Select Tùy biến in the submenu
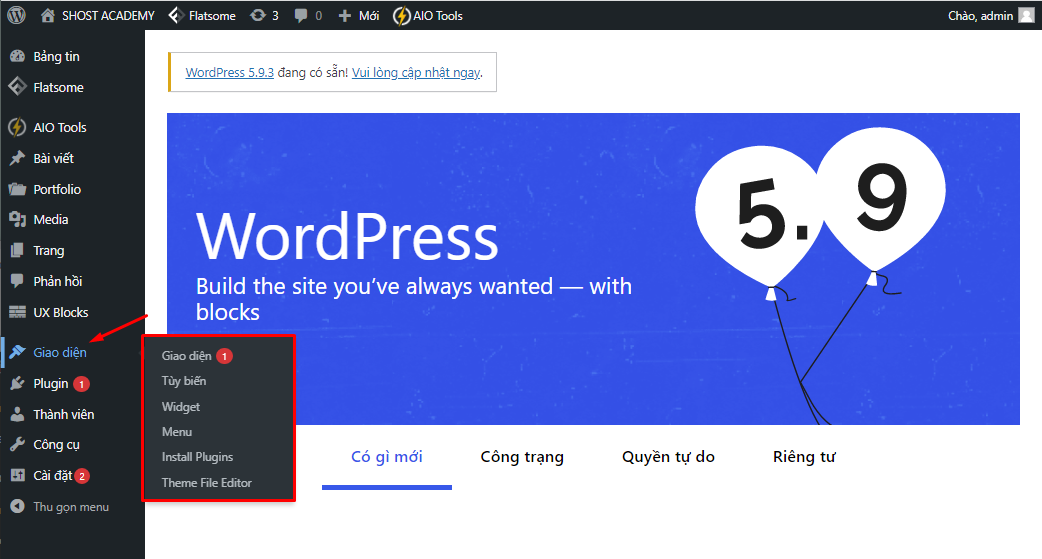 click(184, 381)
